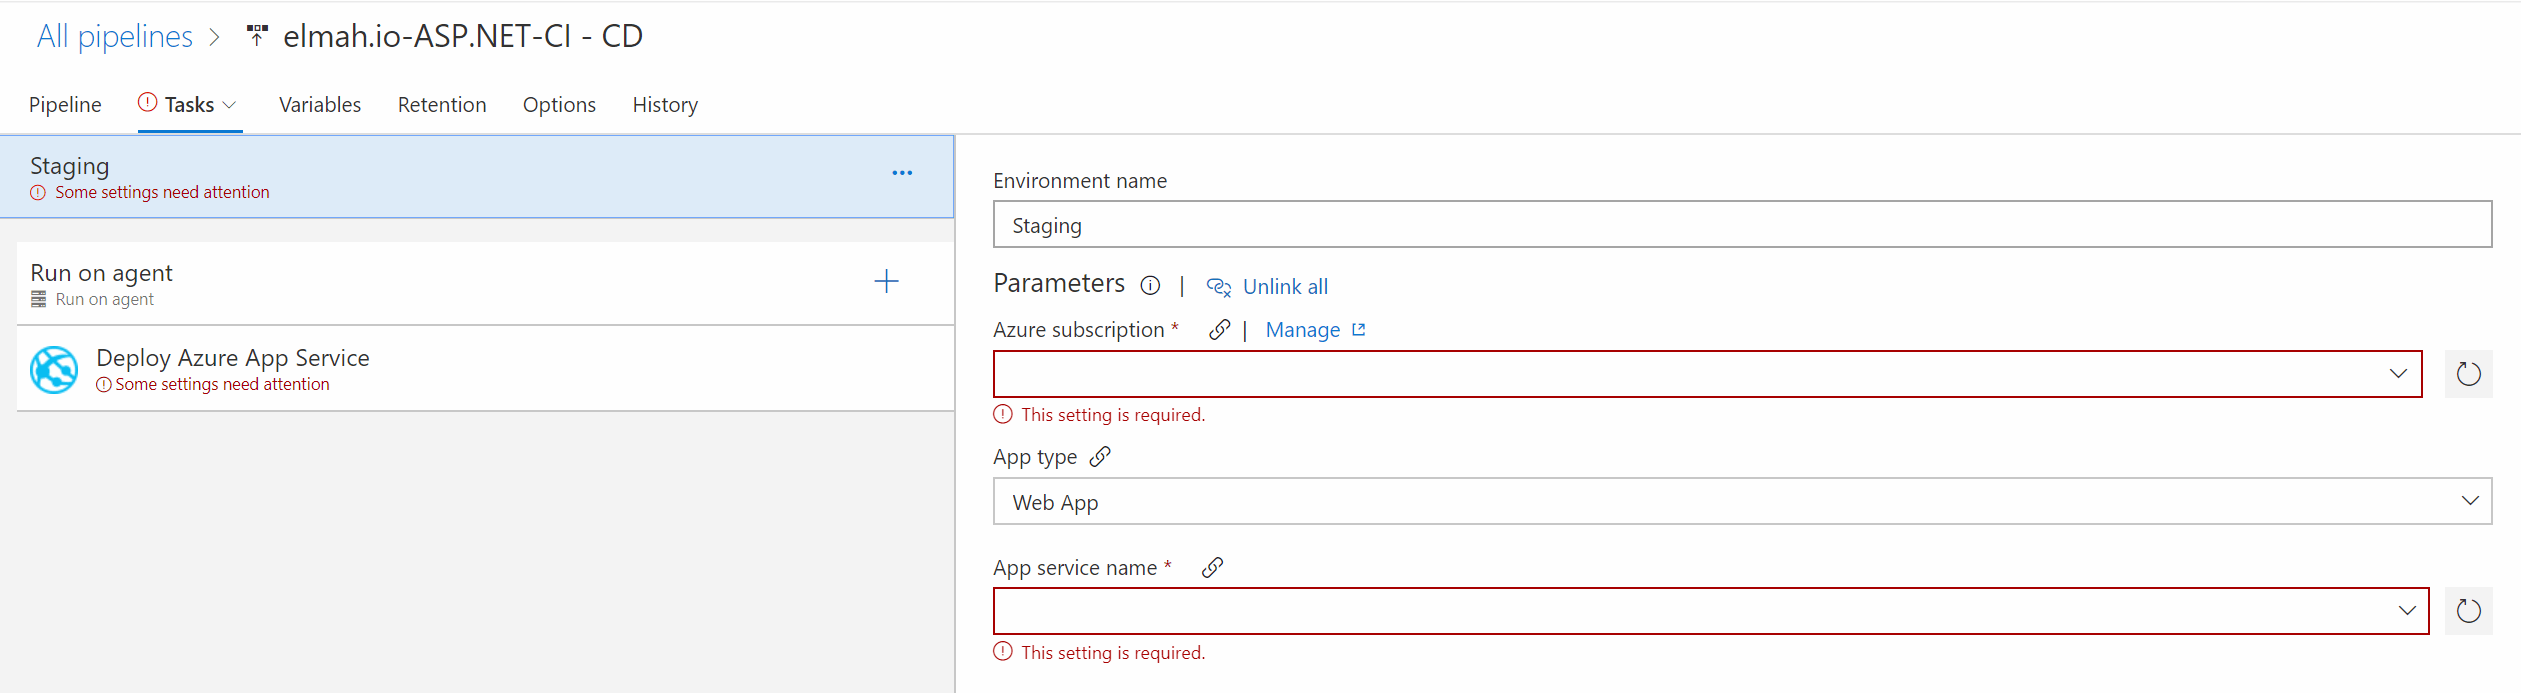2521x693 pixels.
Task: Click the Azure subscription required error message
Action: pos(1113,415)
